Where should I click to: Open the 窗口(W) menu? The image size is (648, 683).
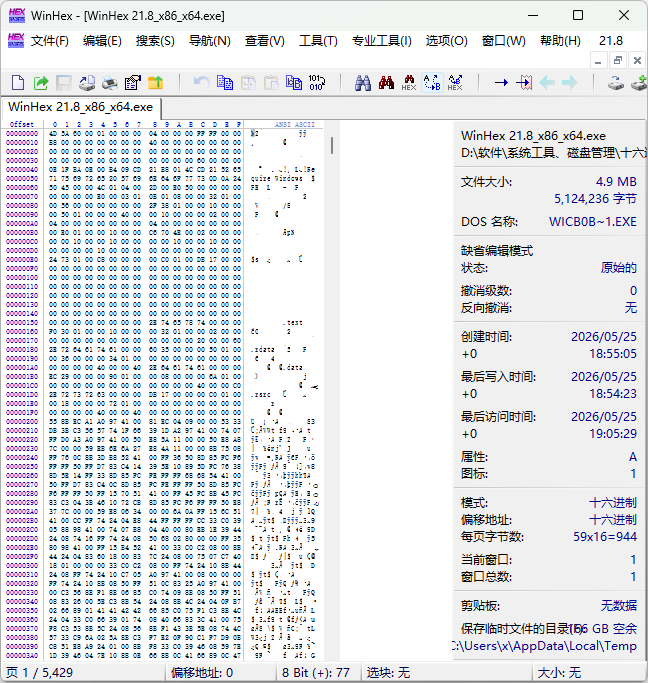point(504,41)
